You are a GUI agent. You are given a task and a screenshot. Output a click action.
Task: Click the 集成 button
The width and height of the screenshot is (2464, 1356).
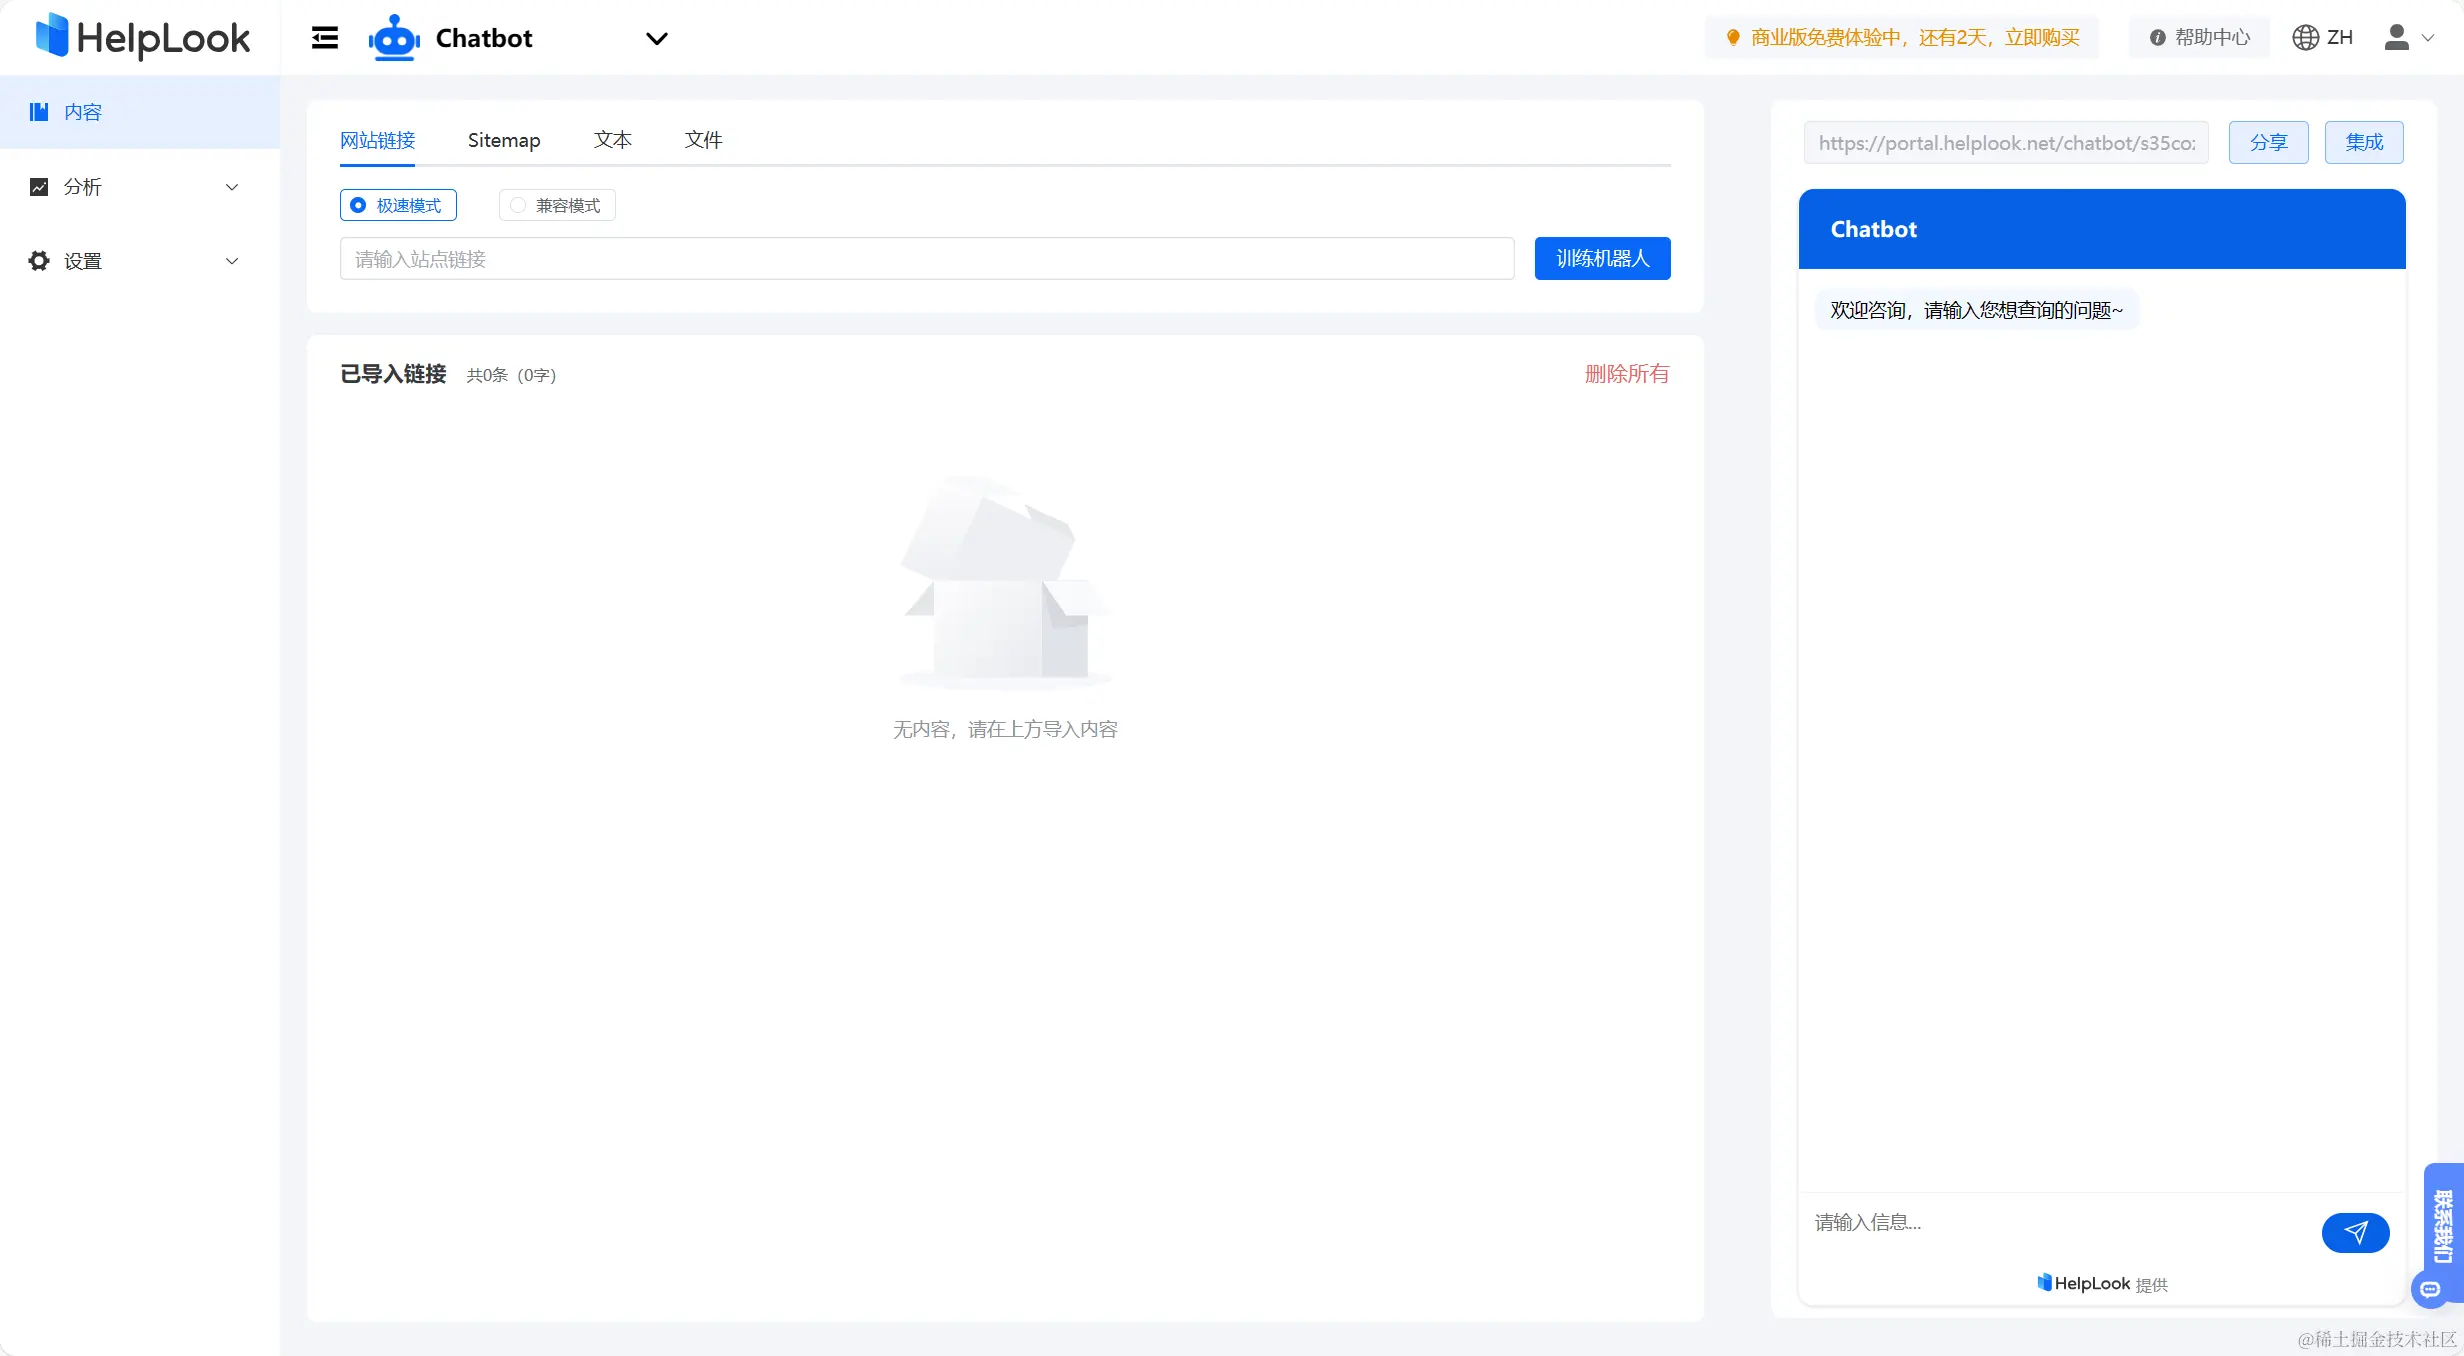[2364, 142]
